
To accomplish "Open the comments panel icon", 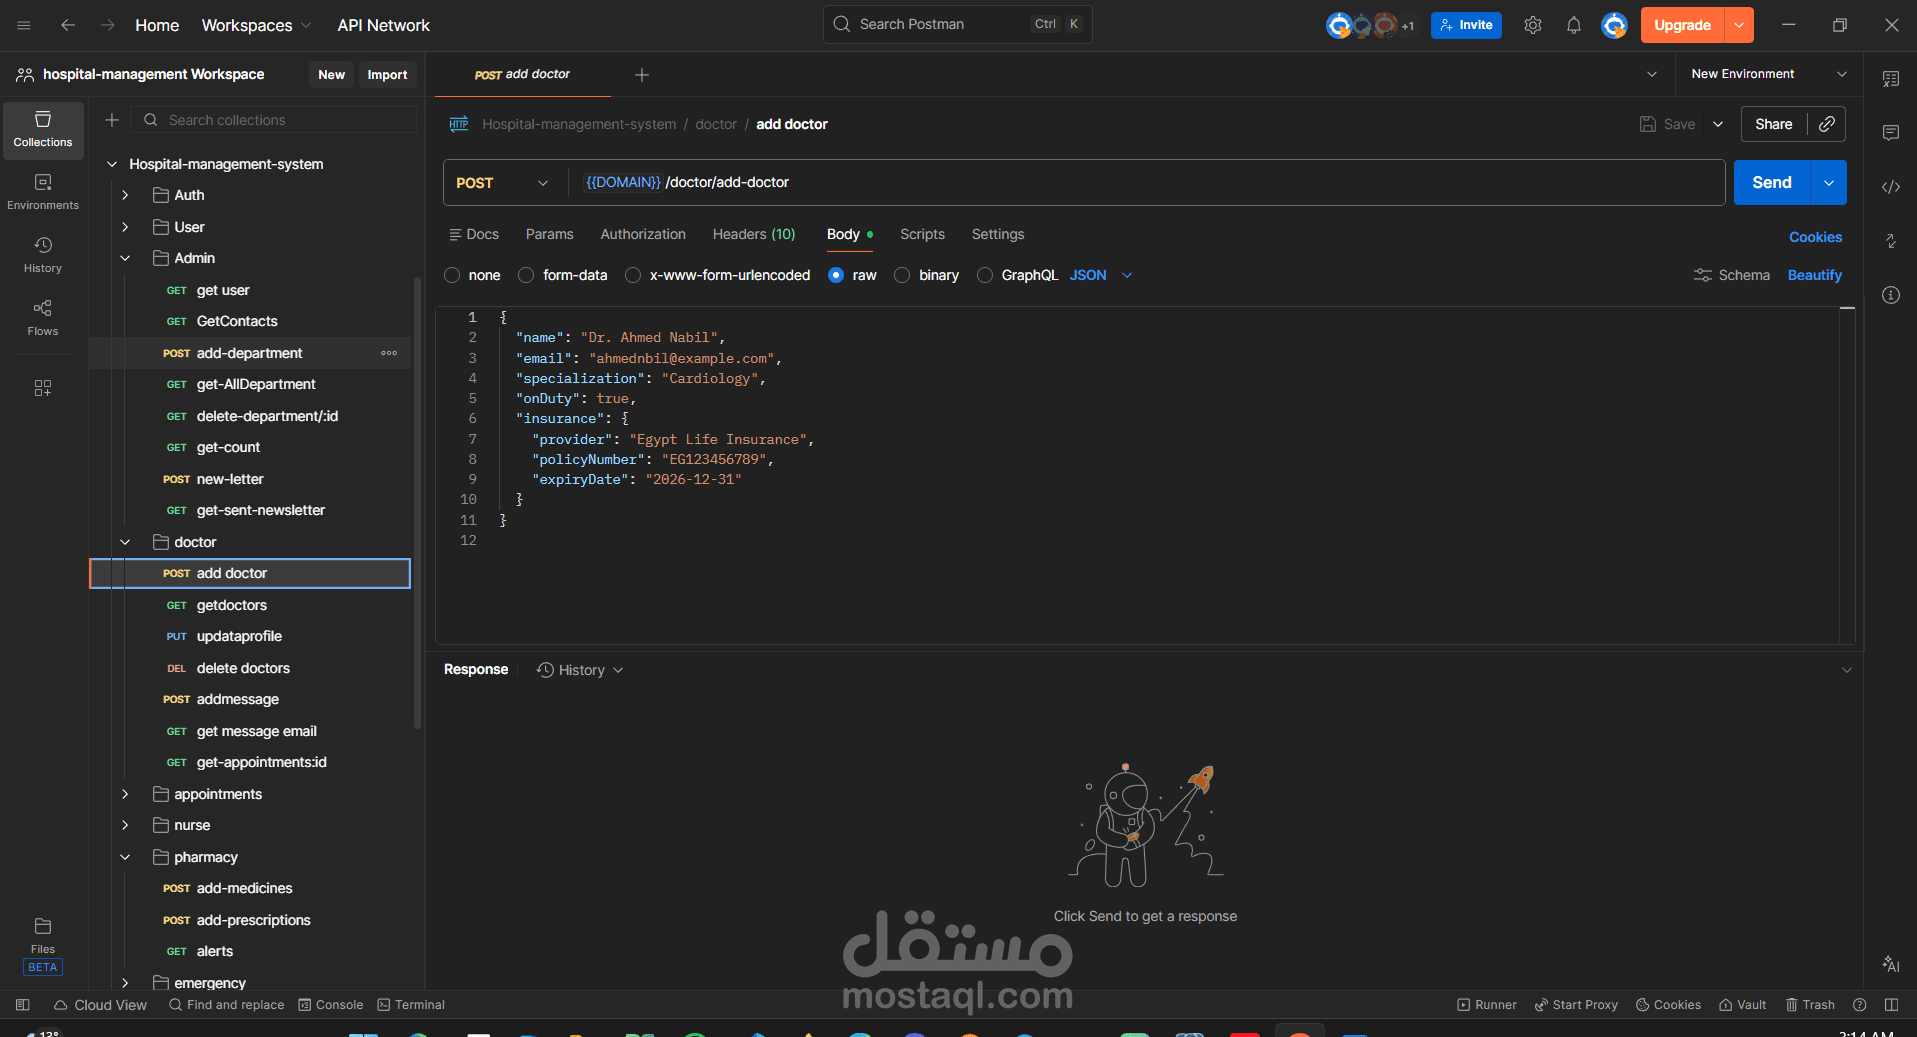I will click(1891, 133).
